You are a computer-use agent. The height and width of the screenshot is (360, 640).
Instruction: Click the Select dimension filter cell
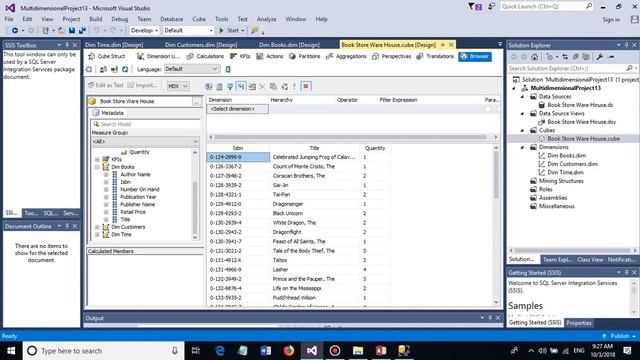coord(238,109)
